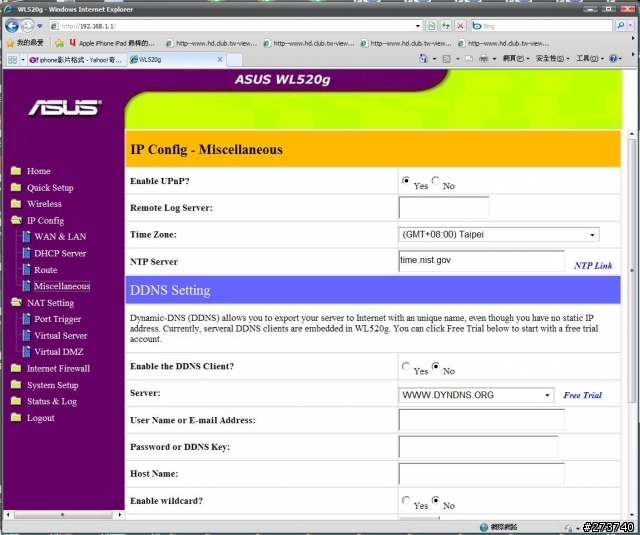The image size is (640, 535).
Task: Open the Tools (工具) menu
Action: point(589,59)
